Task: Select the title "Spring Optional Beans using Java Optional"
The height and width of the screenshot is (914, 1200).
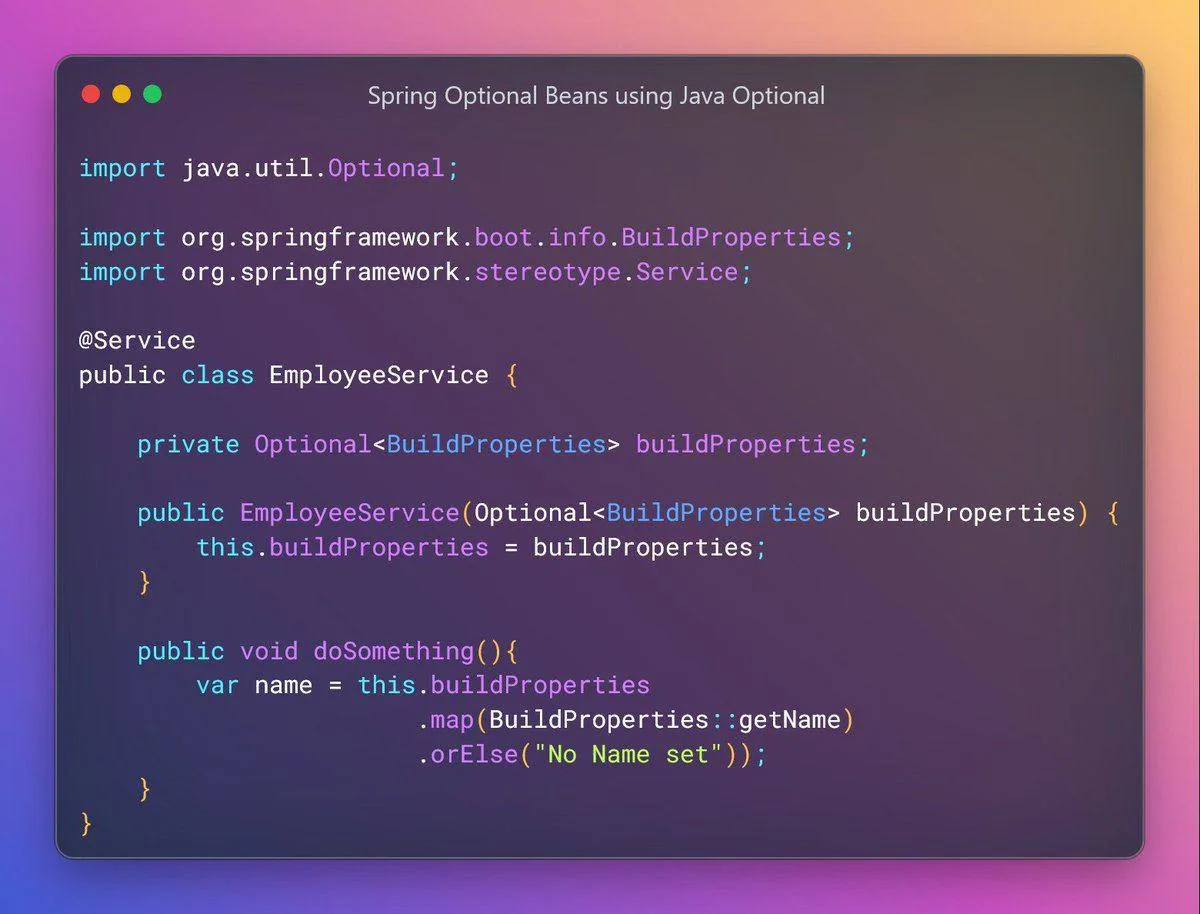Action: (596, 96)
